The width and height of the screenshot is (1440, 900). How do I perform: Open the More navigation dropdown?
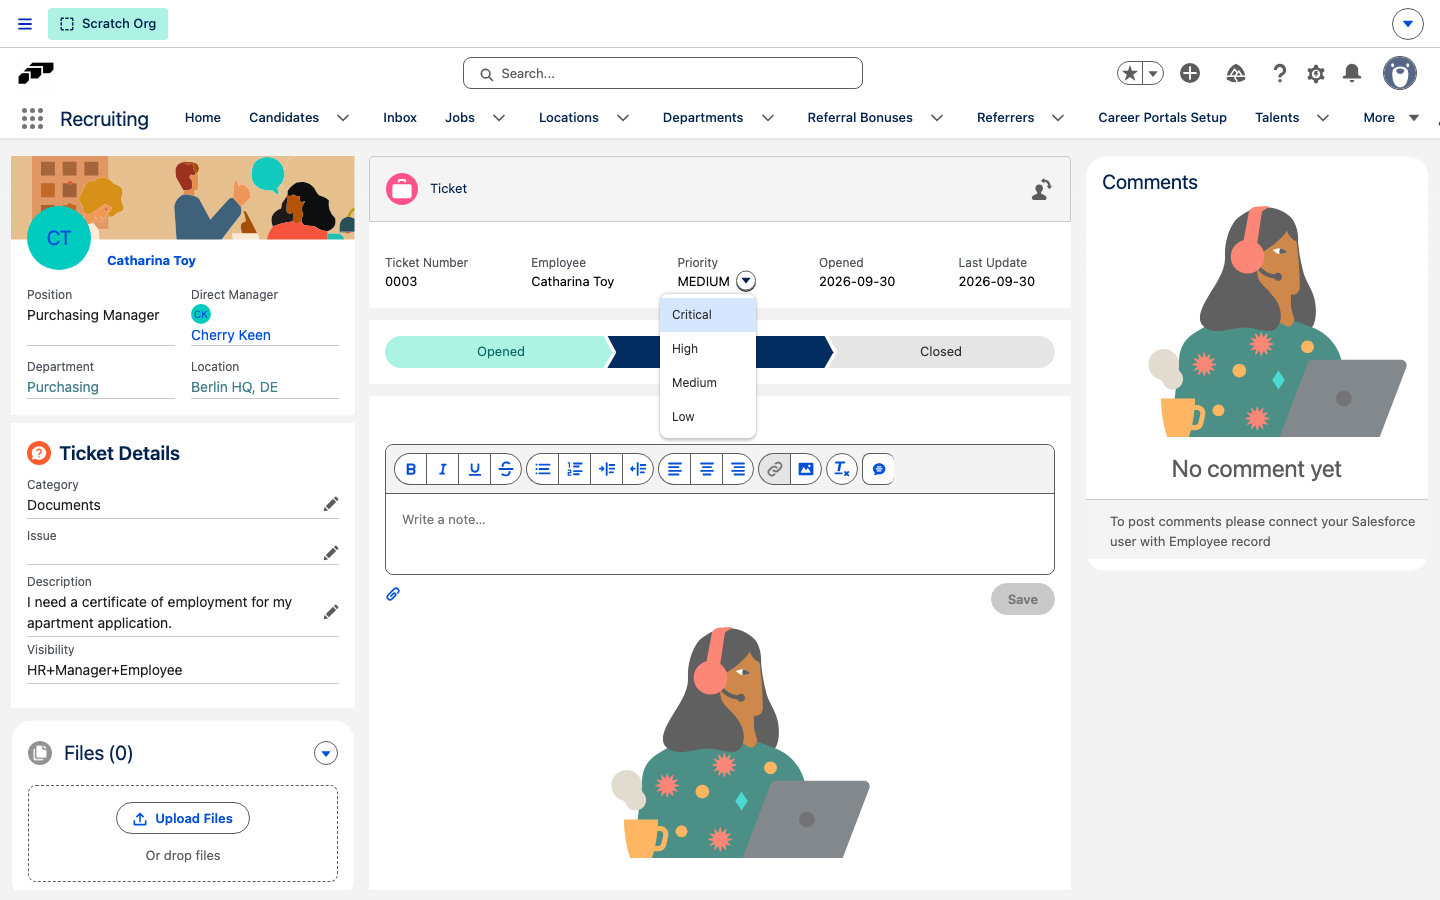[x=1391, y=118]
